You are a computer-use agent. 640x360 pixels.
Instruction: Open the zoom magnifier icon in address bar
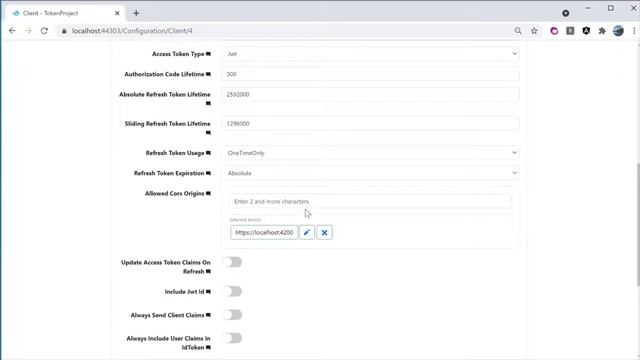(518, 31)
